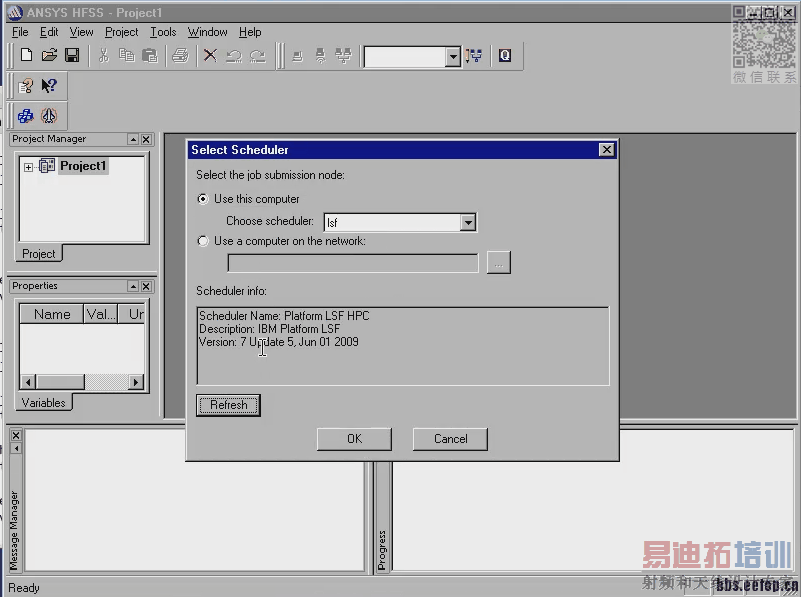
Task: Click the Undo arrow icon
Action: pyautogui.click(x=234, y=56)
